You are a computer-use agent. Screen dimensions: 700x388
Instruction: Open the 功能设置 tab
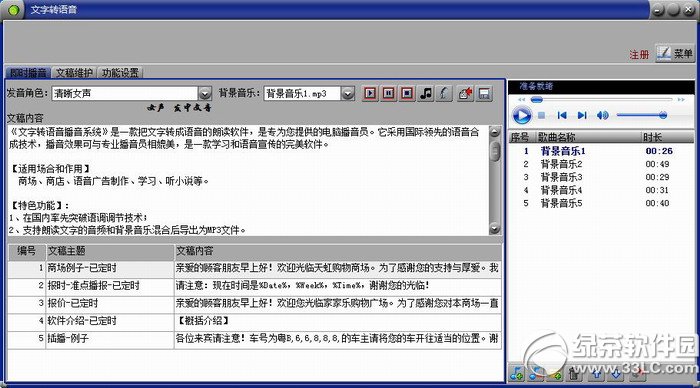(x=120, y=72)
